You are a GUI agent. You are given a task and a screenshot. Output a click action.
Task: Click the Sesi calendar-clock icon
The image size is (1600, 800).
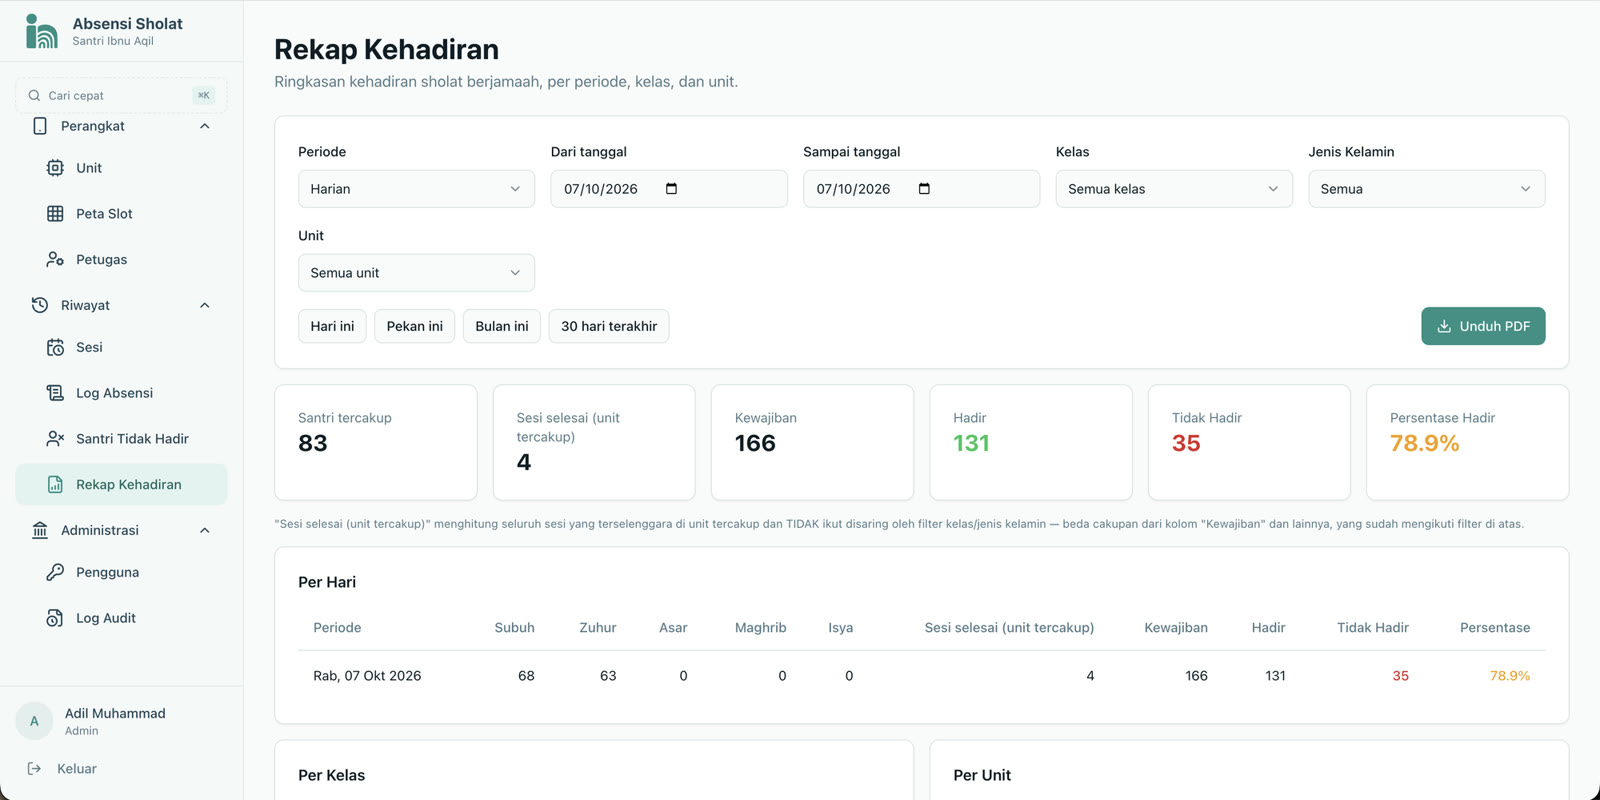click(x=55, y=347)
